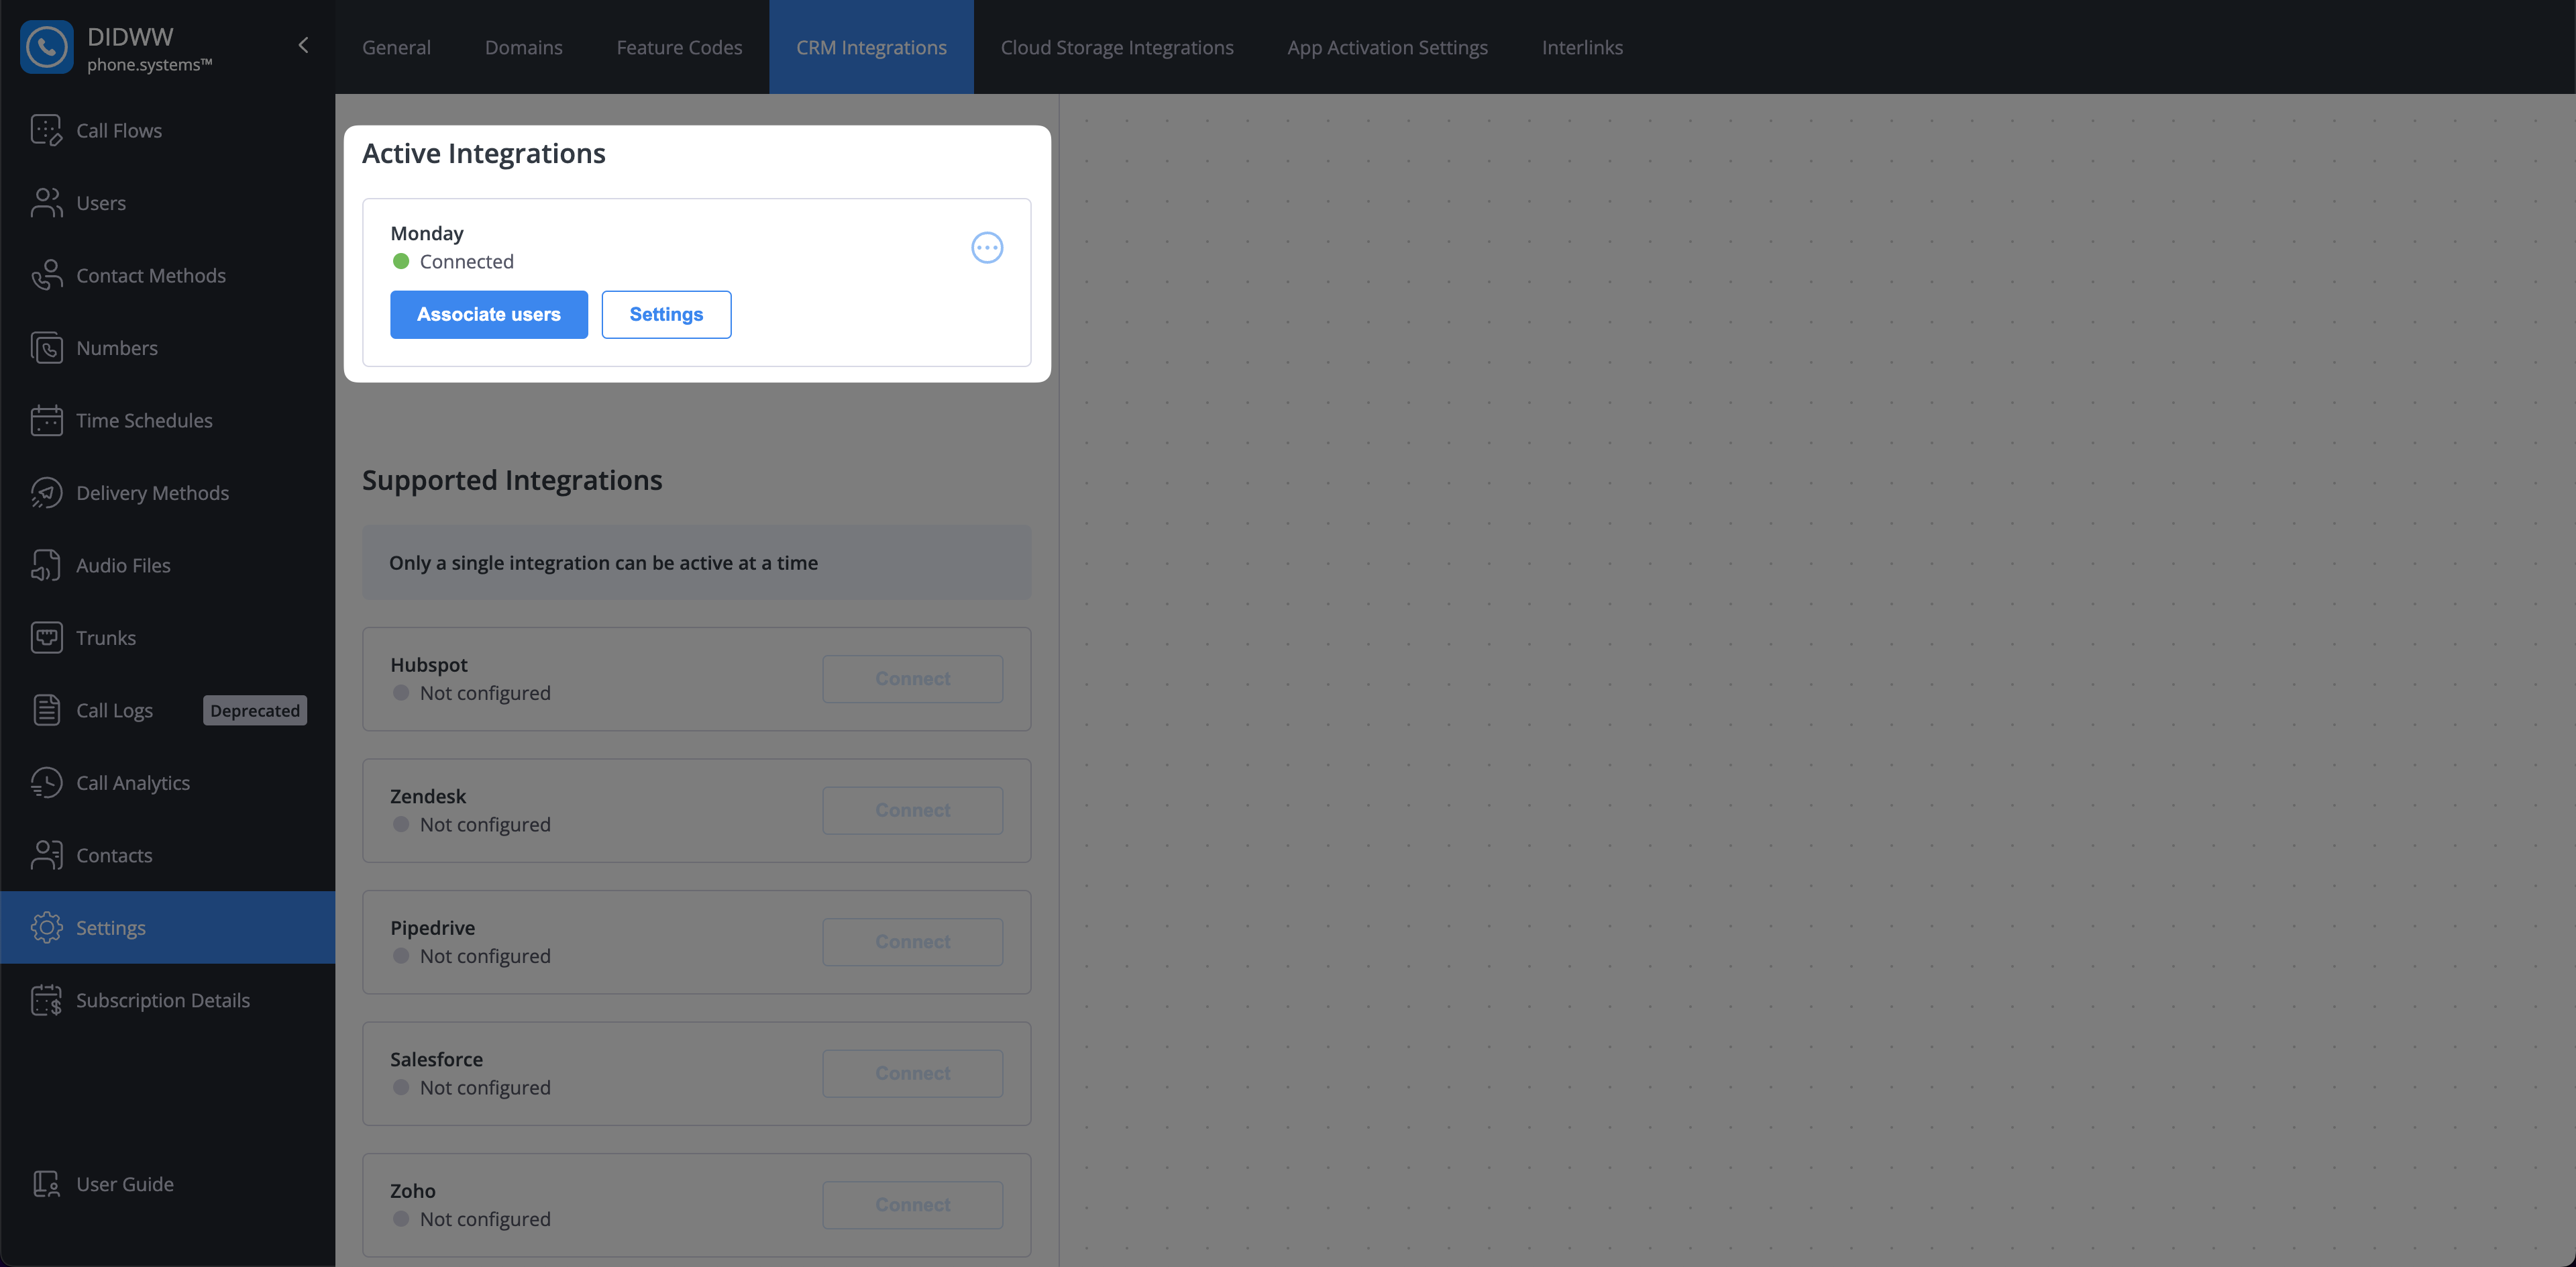
Task: Open Monday integration Settings button
Action: click(x=666, y=314)
